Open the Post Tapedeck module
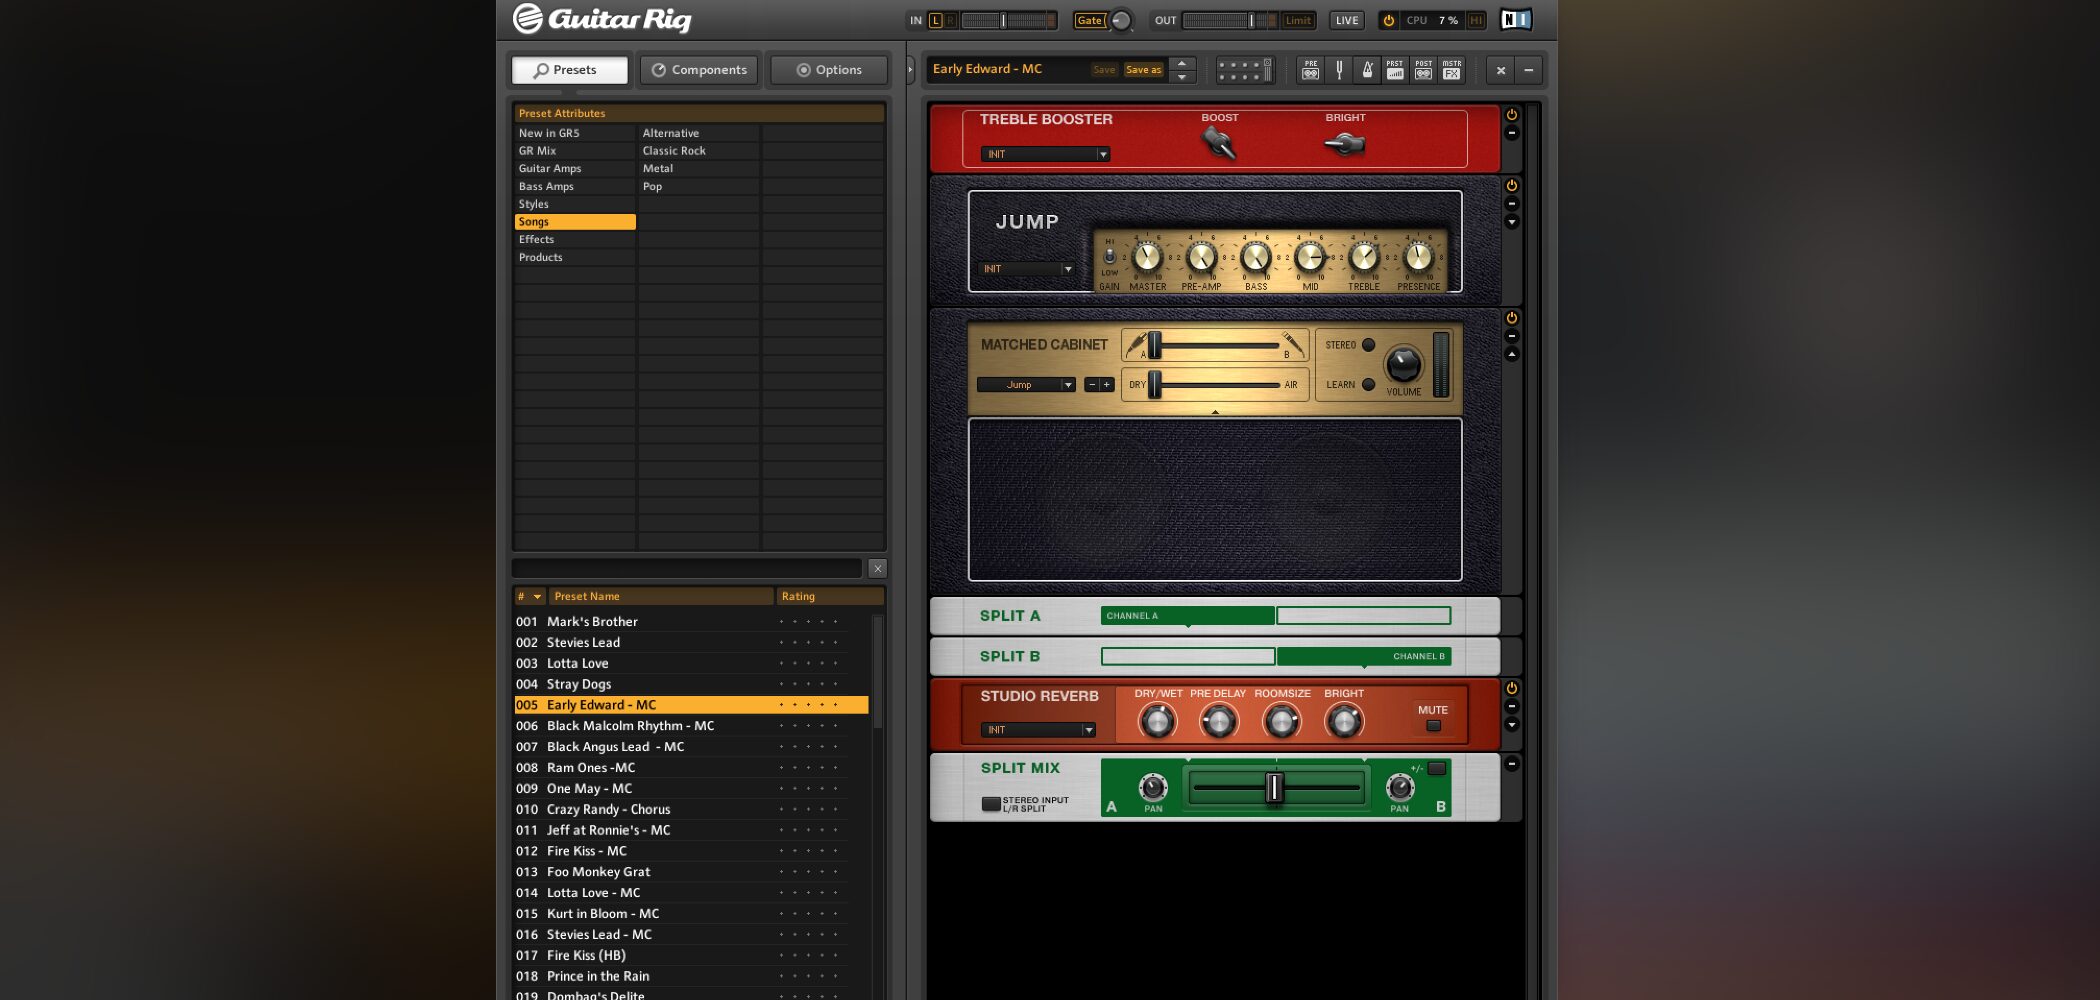This screenshot has height=1000, width=2100. pyautogui.click(x=1423, y=70)
